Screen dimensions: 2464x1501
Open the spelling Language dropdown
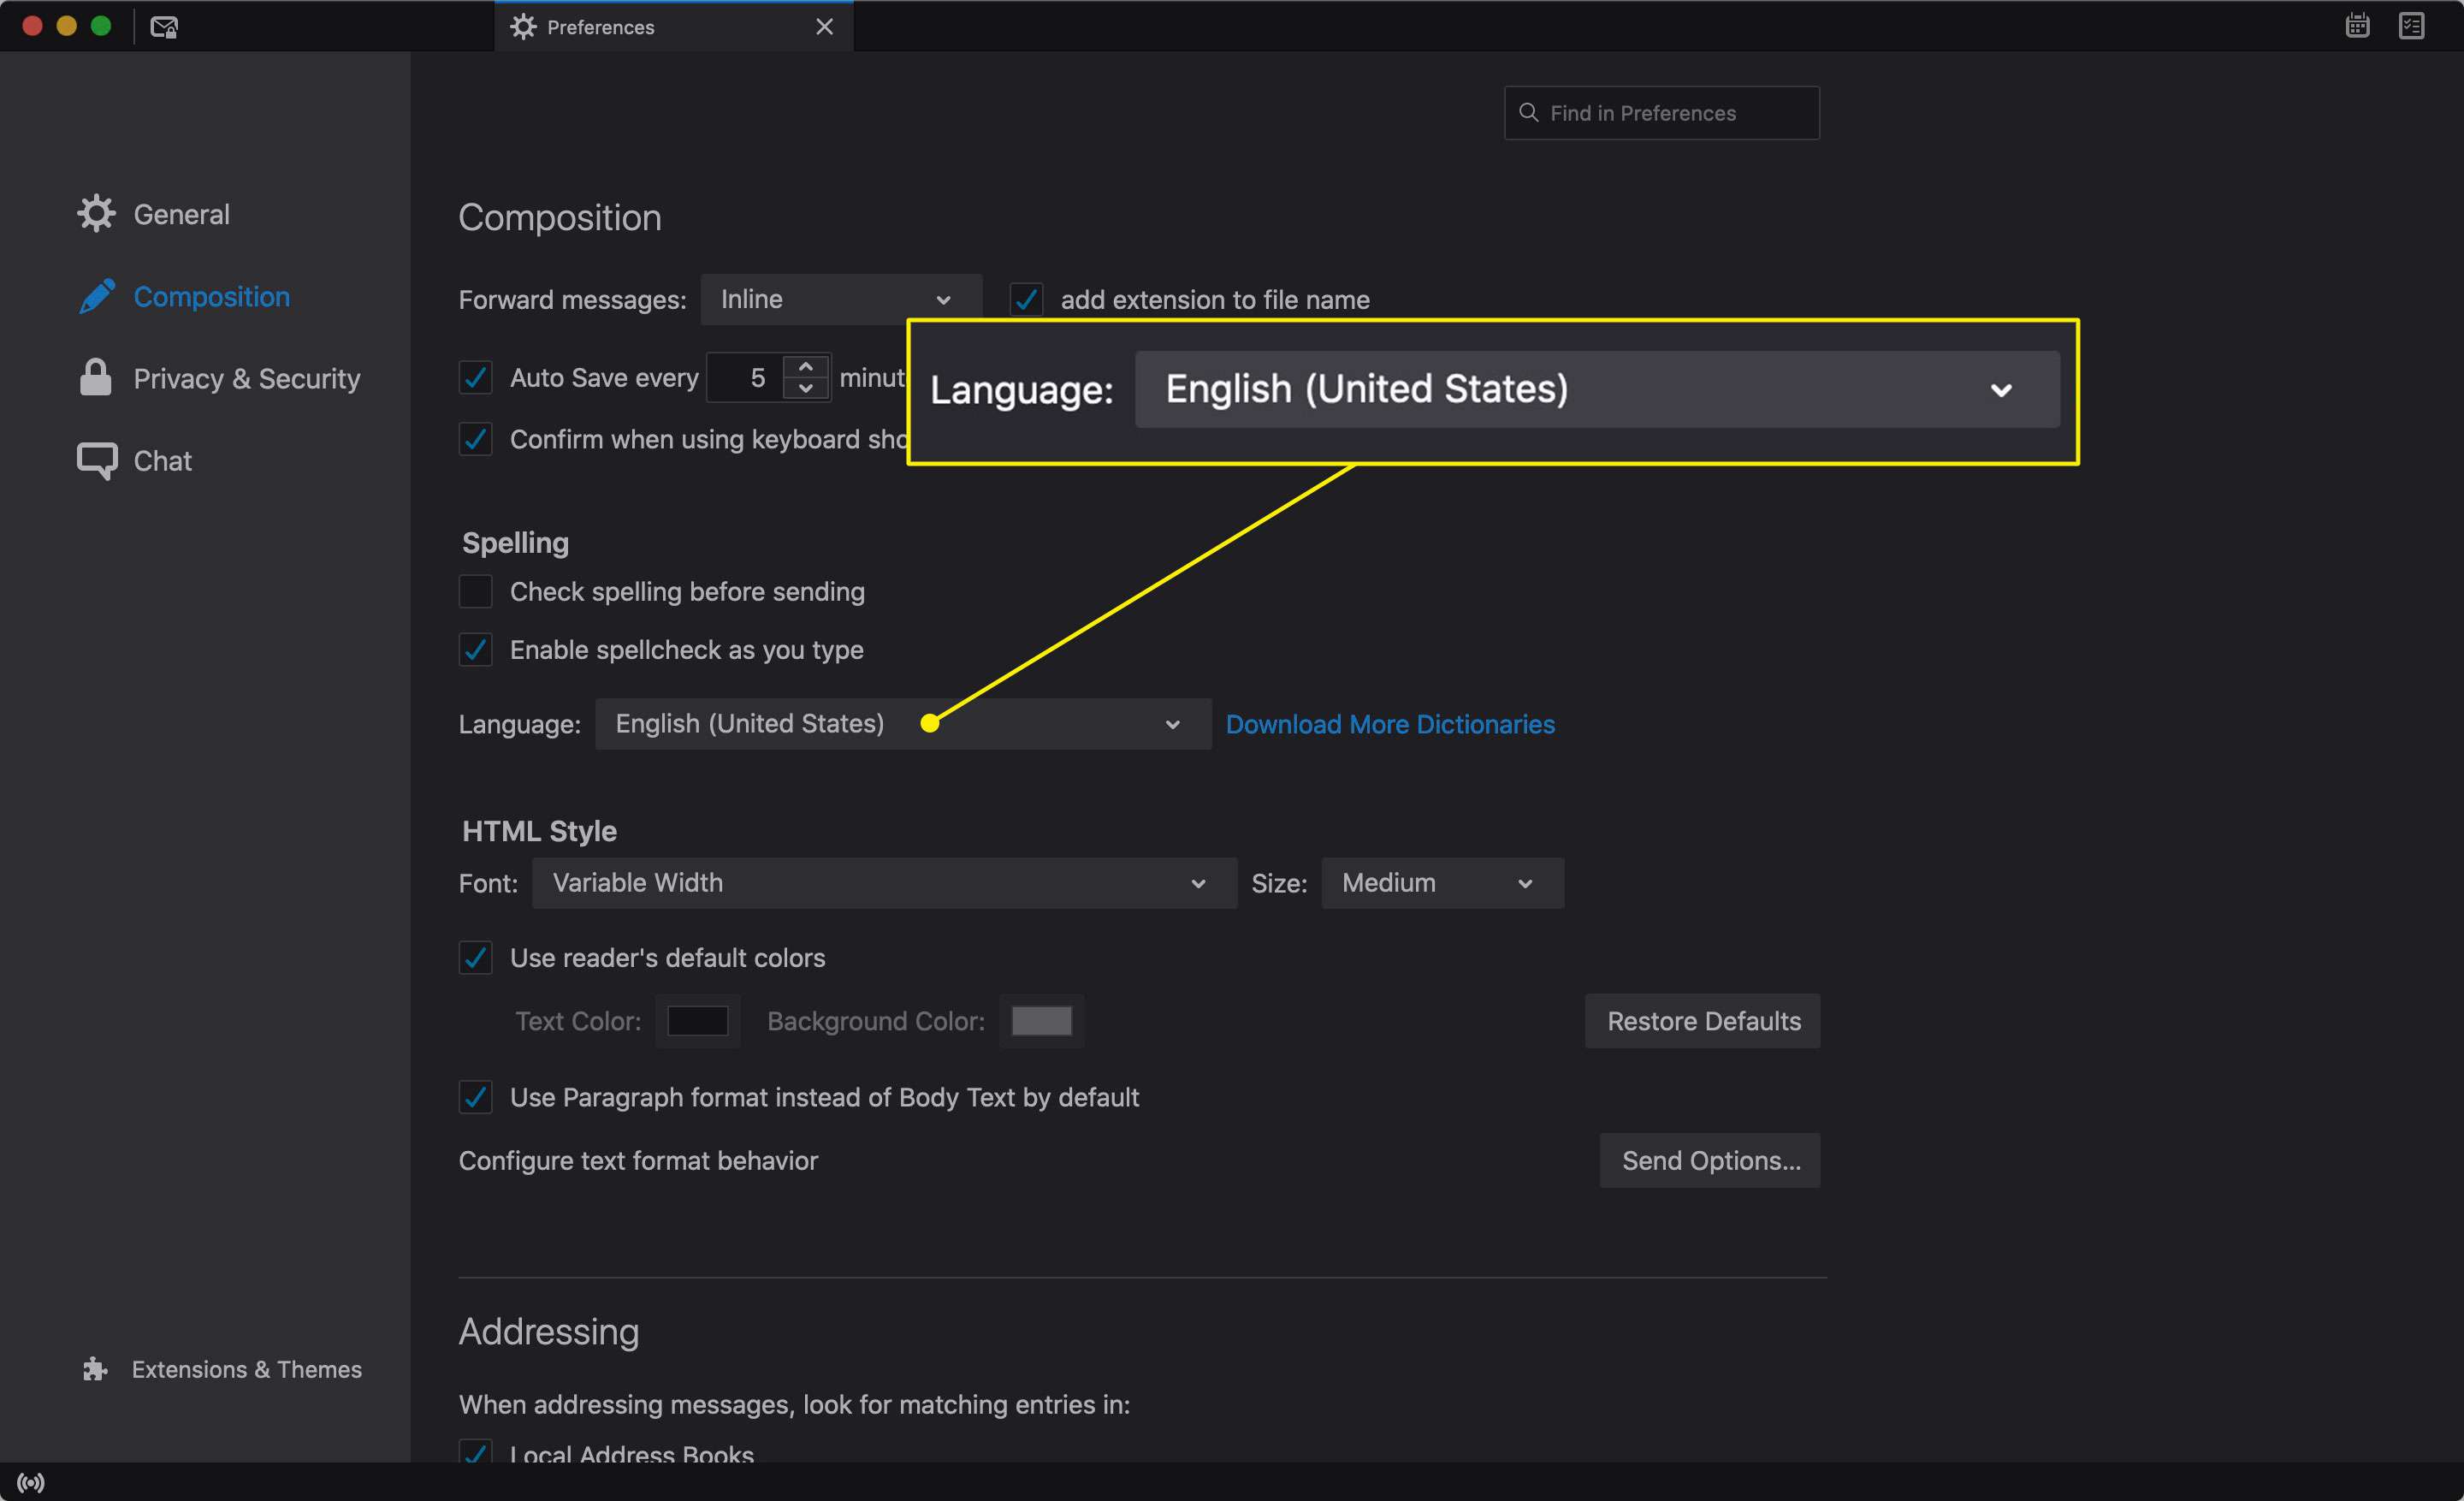903,723
